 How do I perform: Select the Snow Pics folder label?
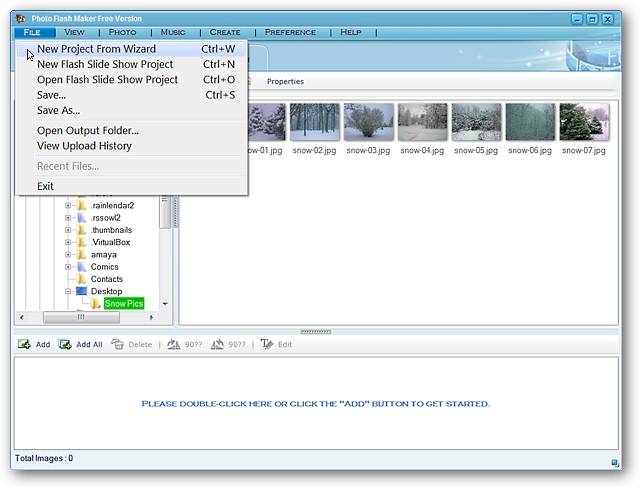coord(124,304)
